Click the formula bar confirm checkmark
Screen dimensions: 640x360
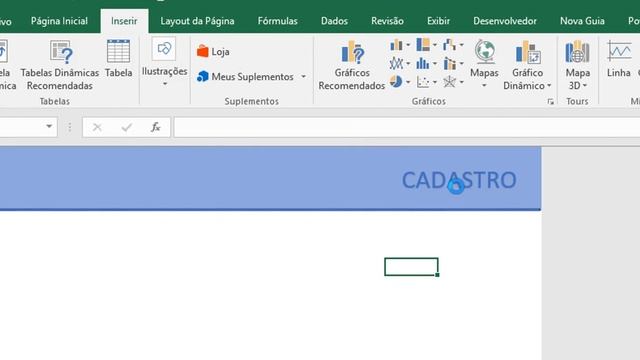click(127, 127)
